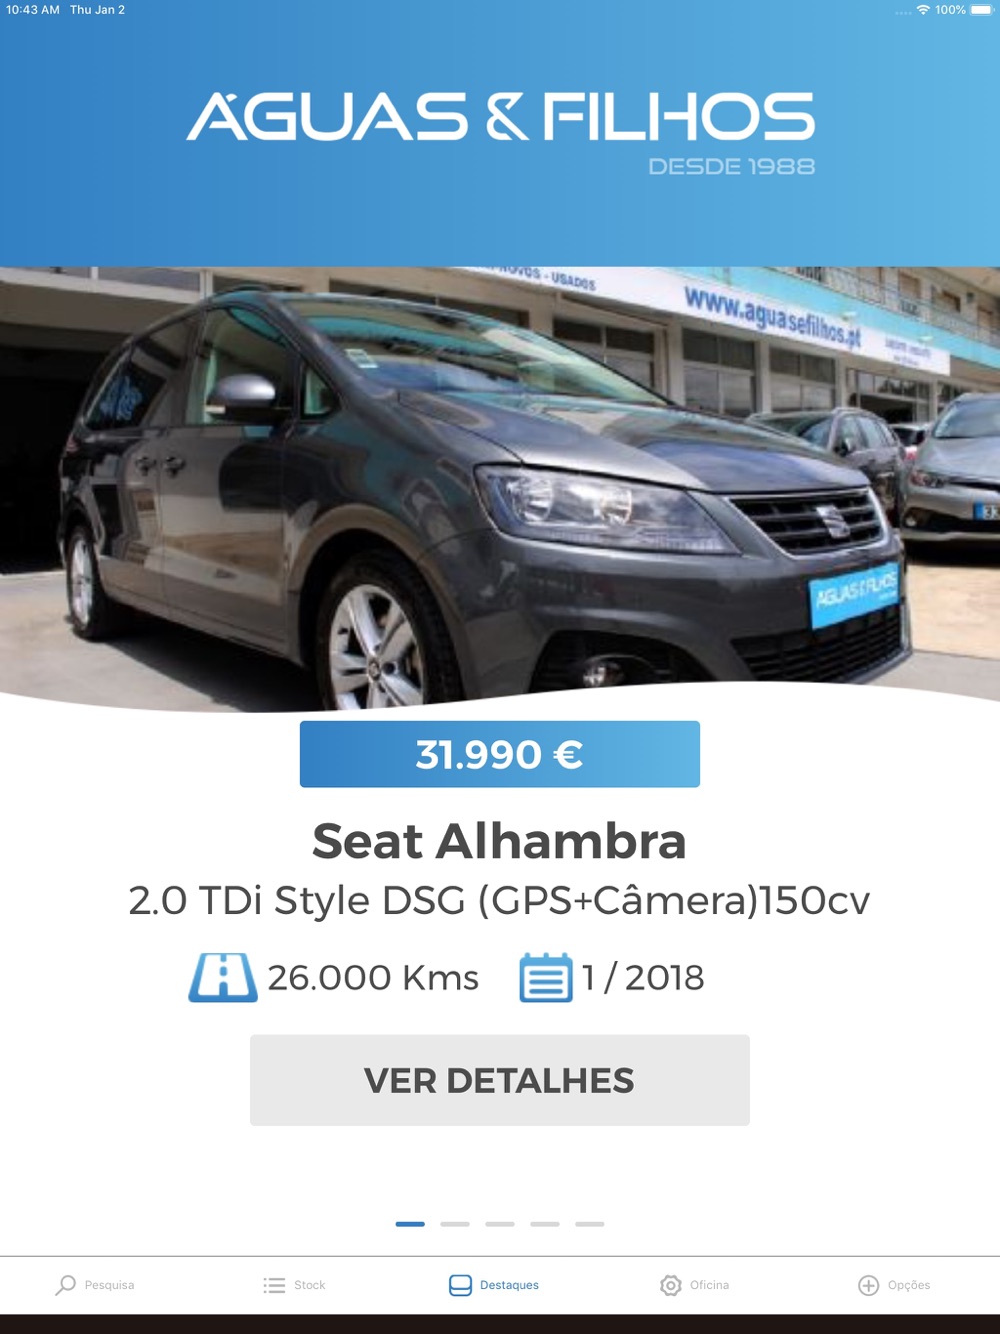Tap the battery icon in status bar

coord(982,10)
